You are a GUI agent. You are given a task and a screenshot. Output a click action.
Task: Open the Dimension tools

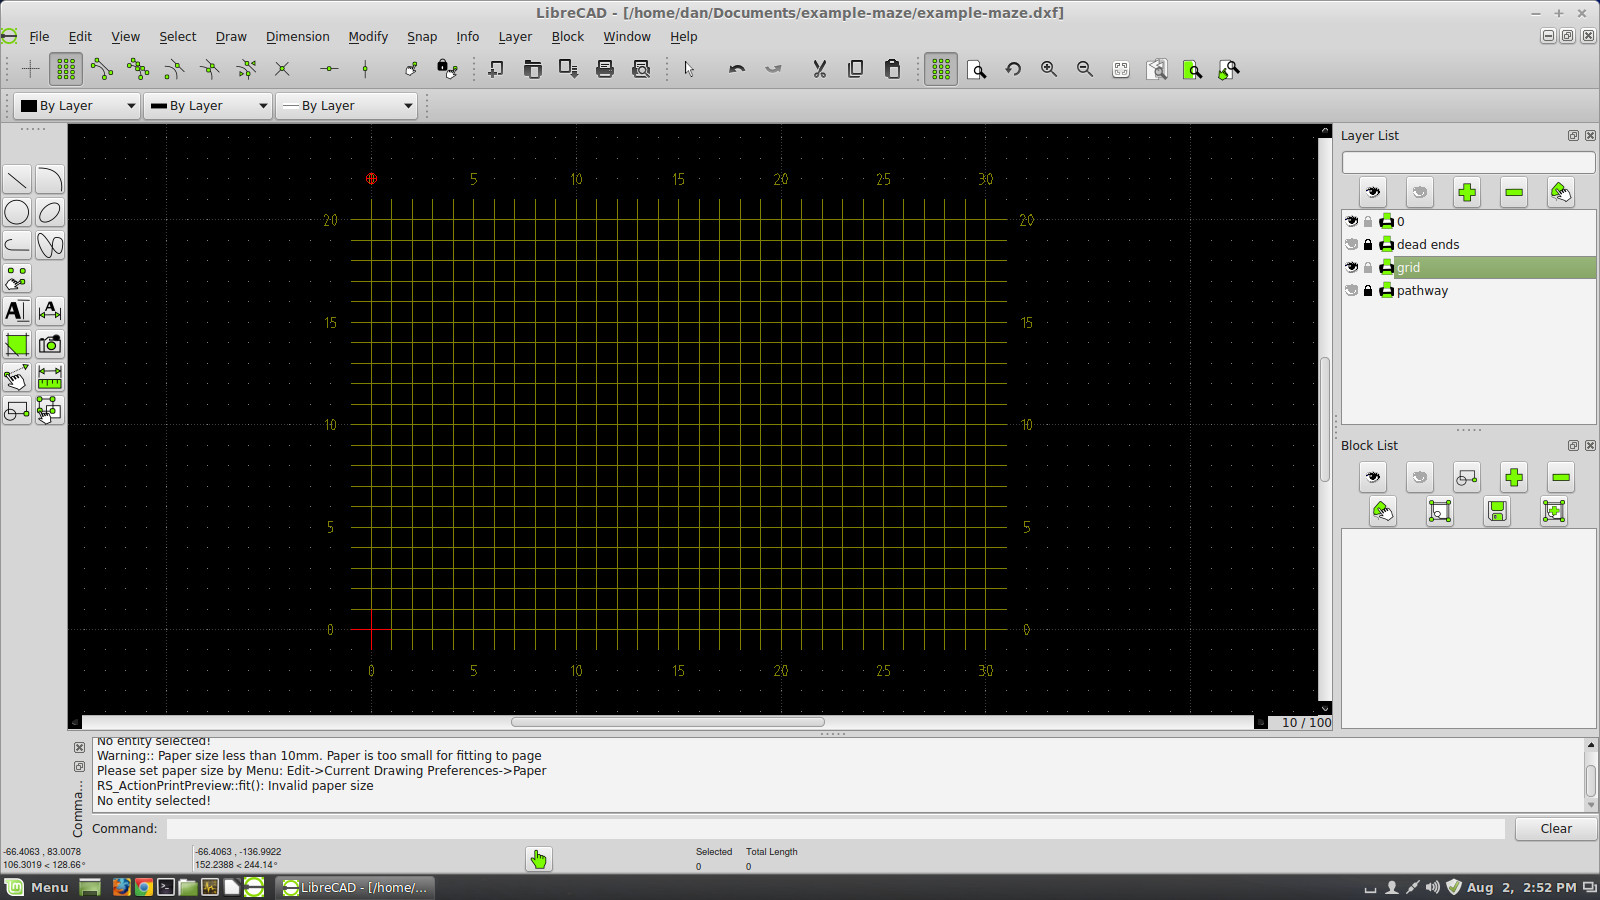pos(50,312)
